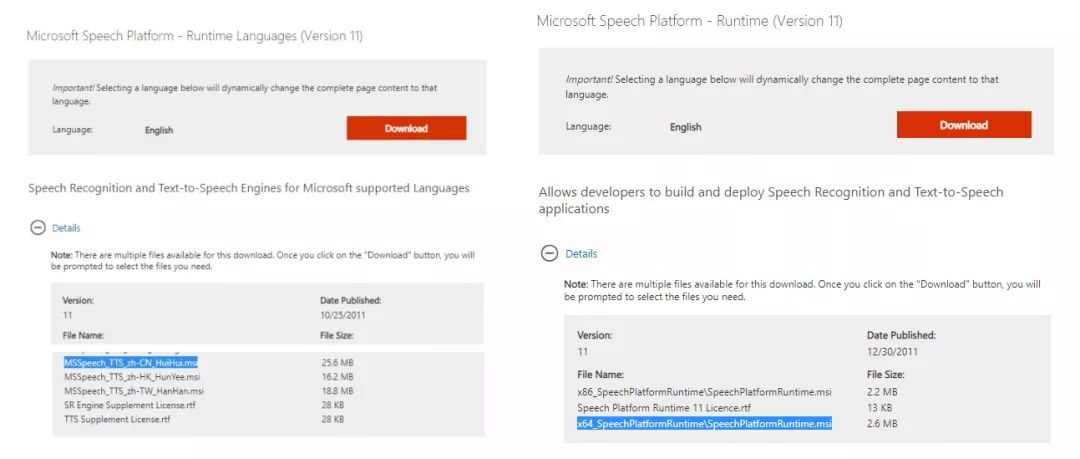Click date published 10/25/2011
Image resolution: width=1080 pixels, height=459 pixels.
(x=343, y=316)
